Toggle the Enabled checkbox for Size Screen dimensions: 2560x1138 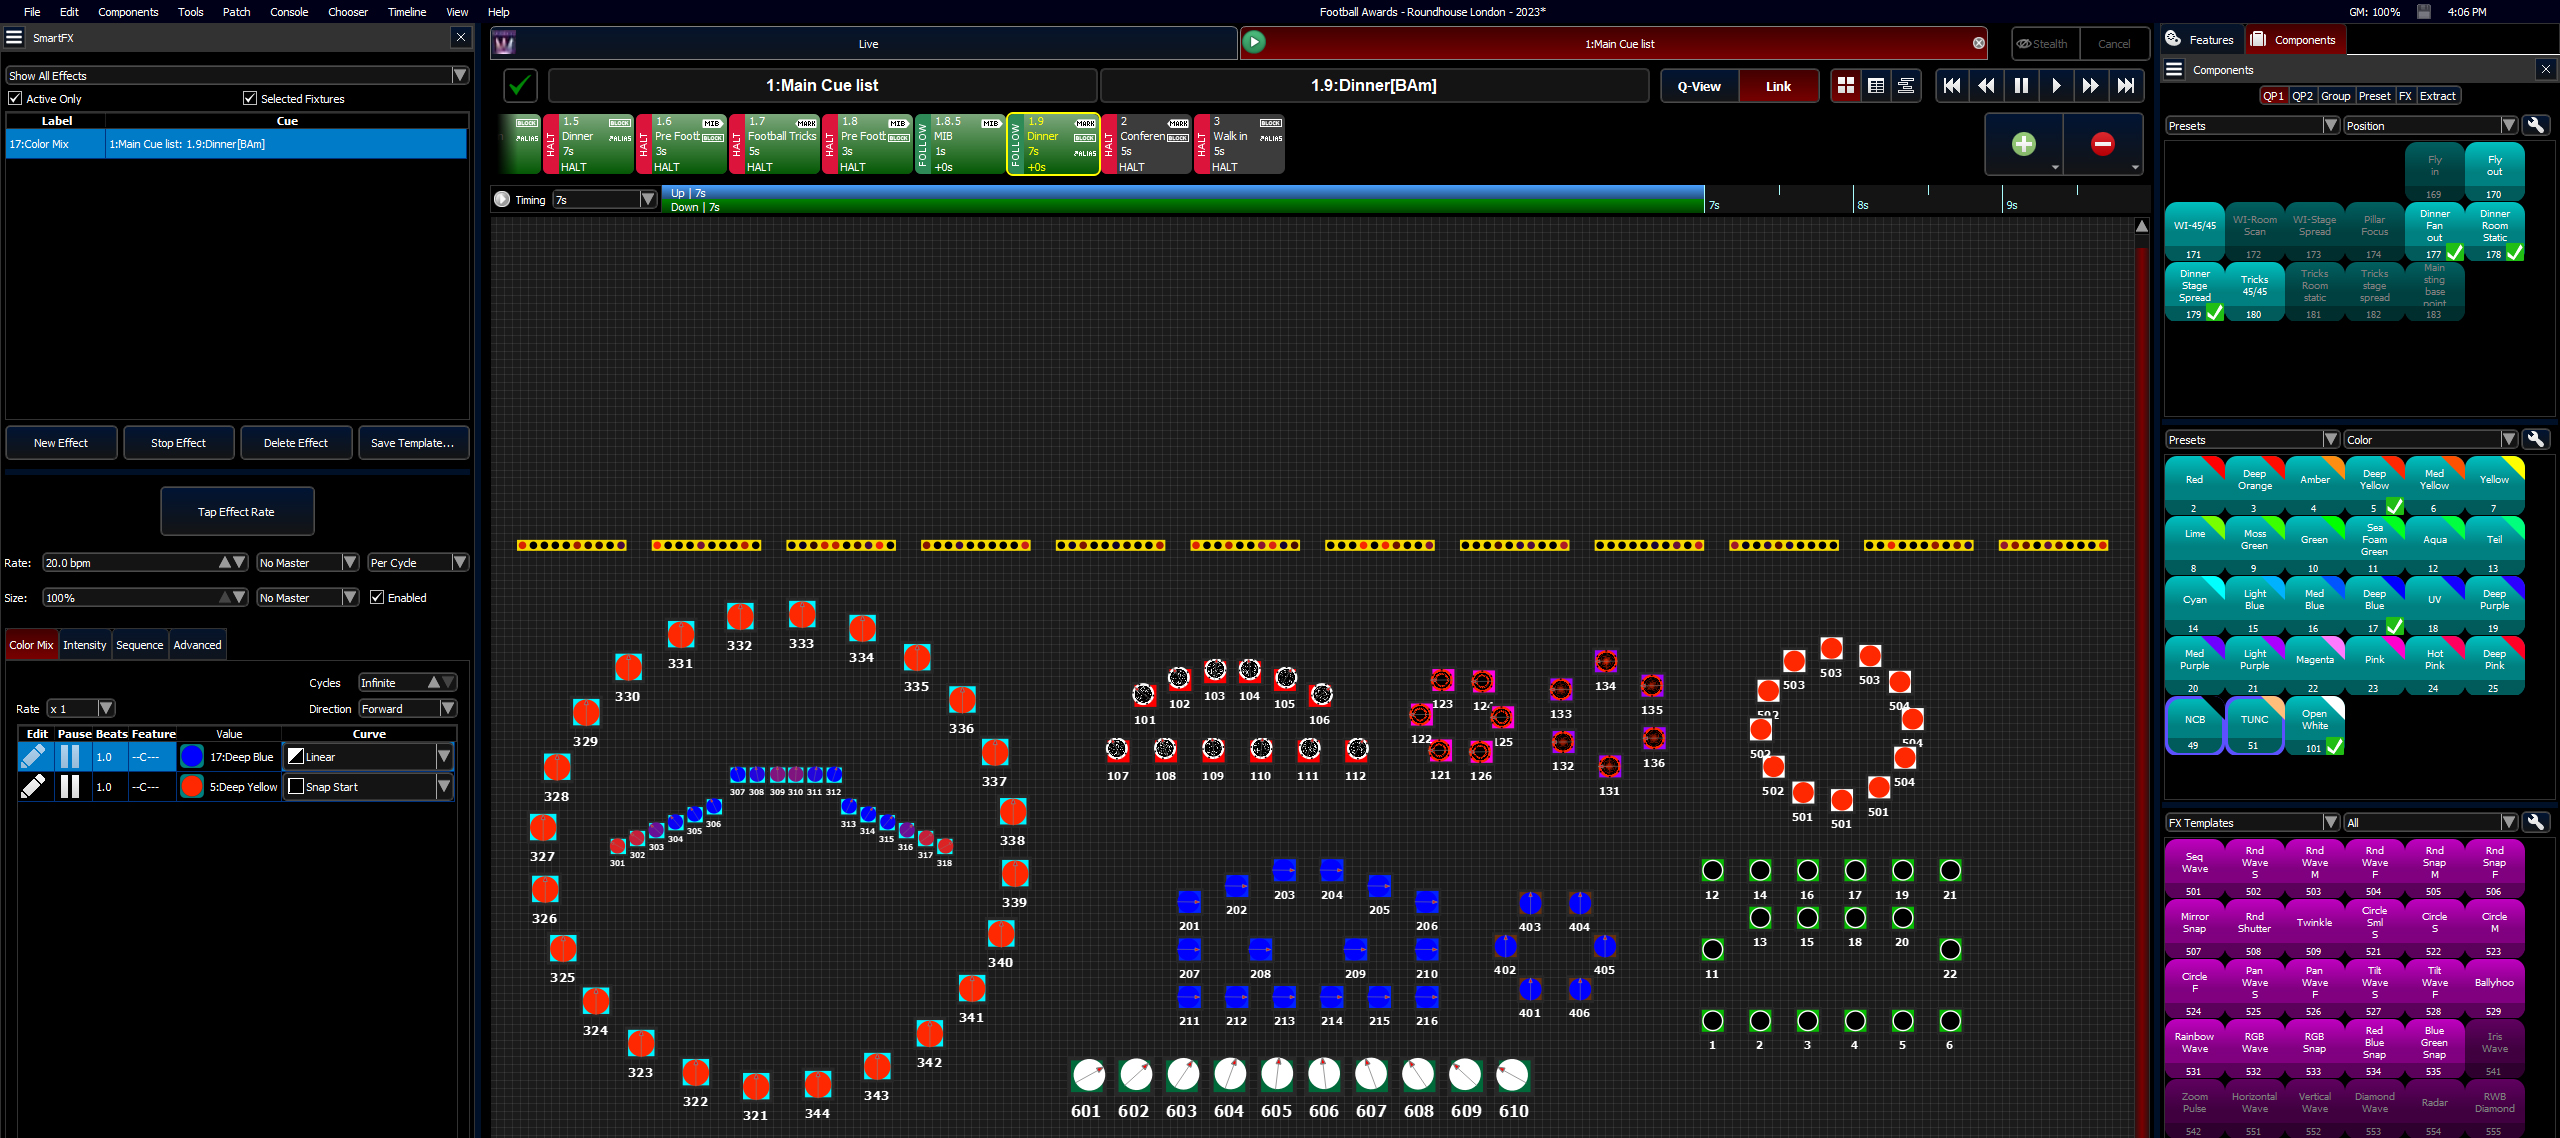(x=377, y=598)
